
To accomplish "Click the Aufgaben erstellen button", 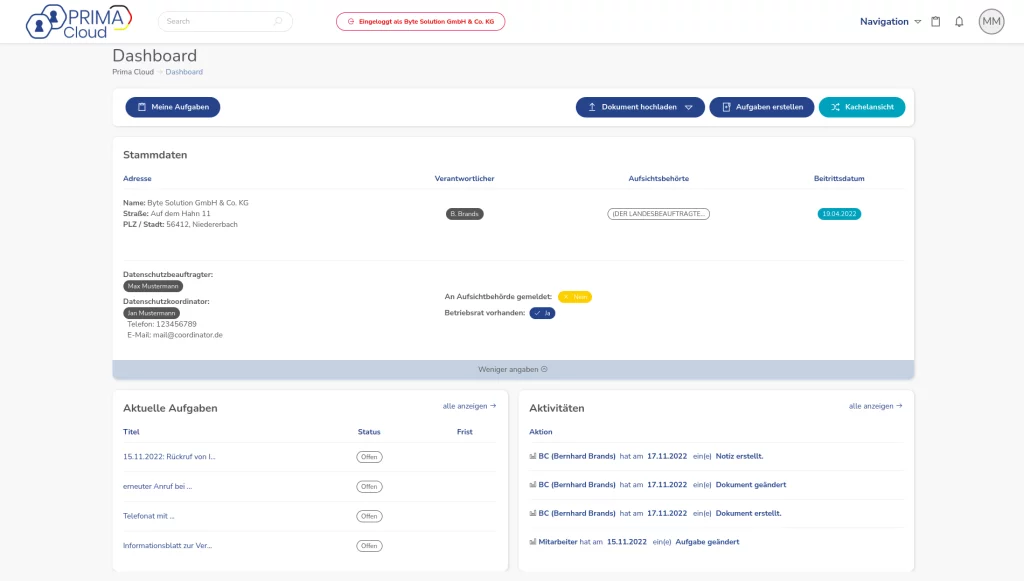I will [762, 107].
